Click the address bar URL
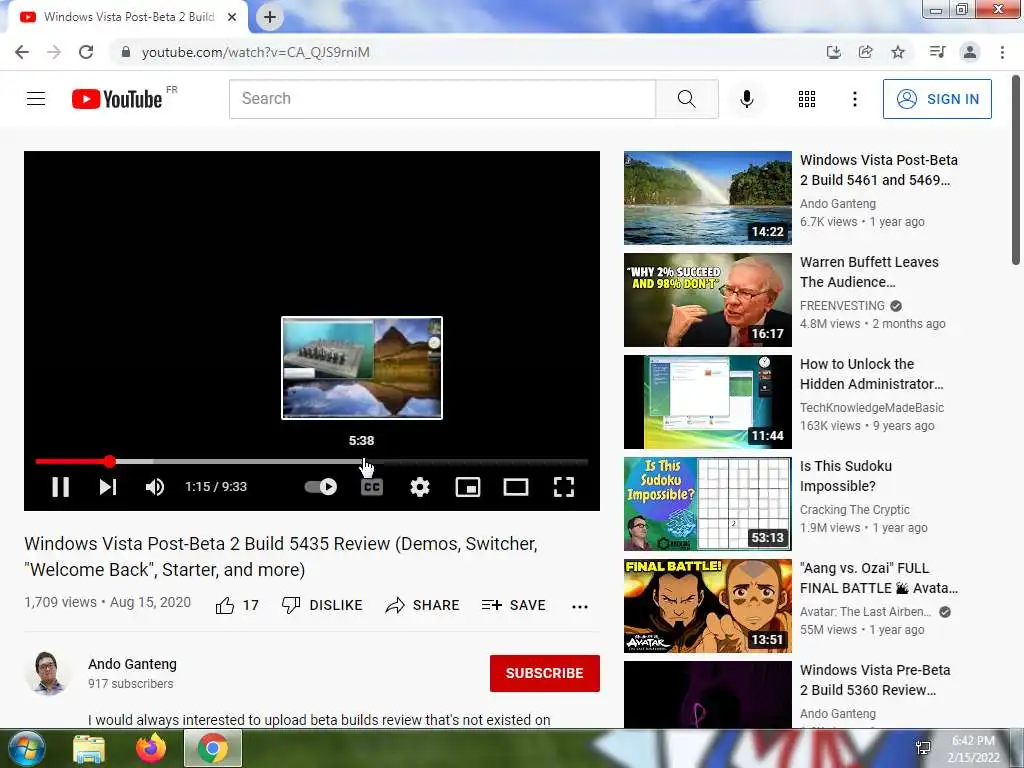 (255, 52)
